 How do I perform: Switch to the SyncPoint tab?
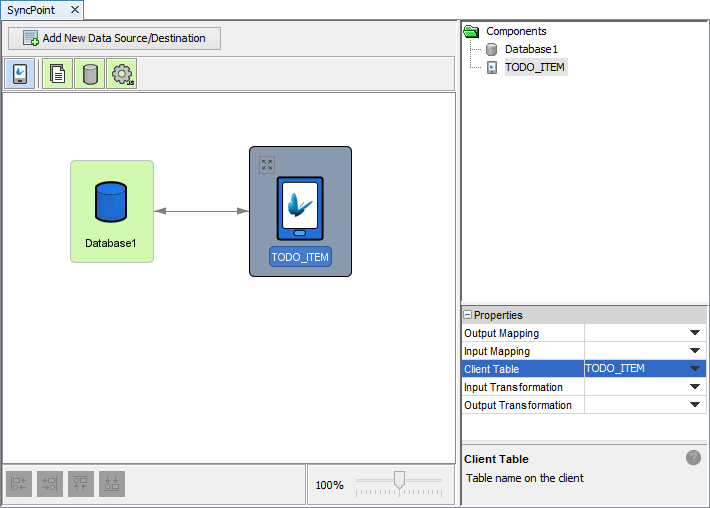coord(32,9)
